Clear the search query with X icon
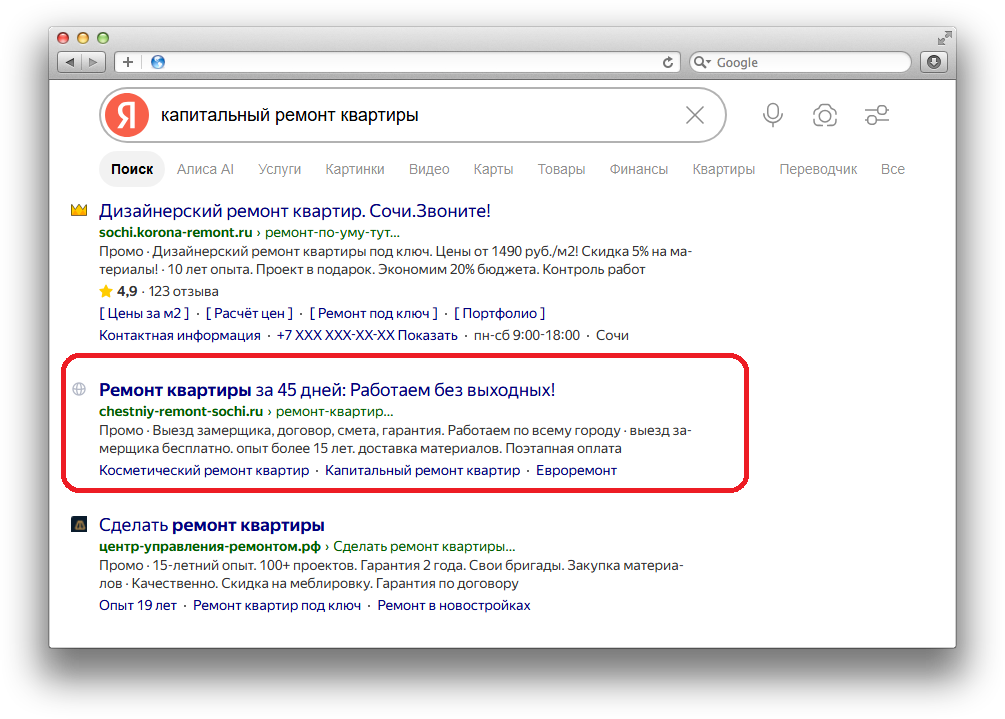 [x=695, y=115]
